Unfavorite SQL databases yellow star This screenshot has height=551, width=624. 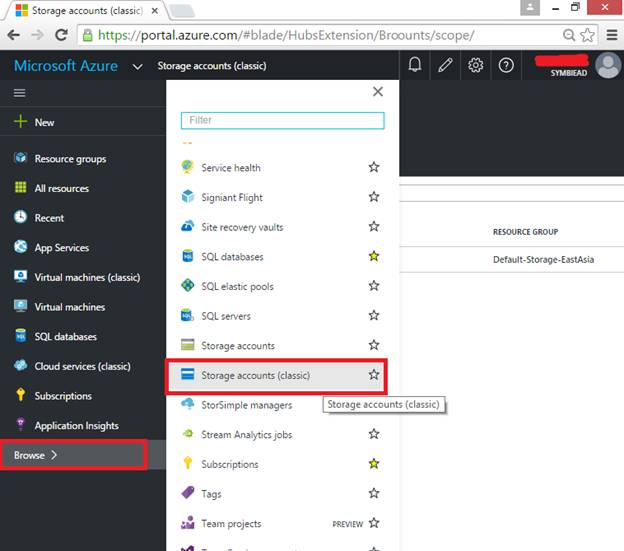coord(374,256)
